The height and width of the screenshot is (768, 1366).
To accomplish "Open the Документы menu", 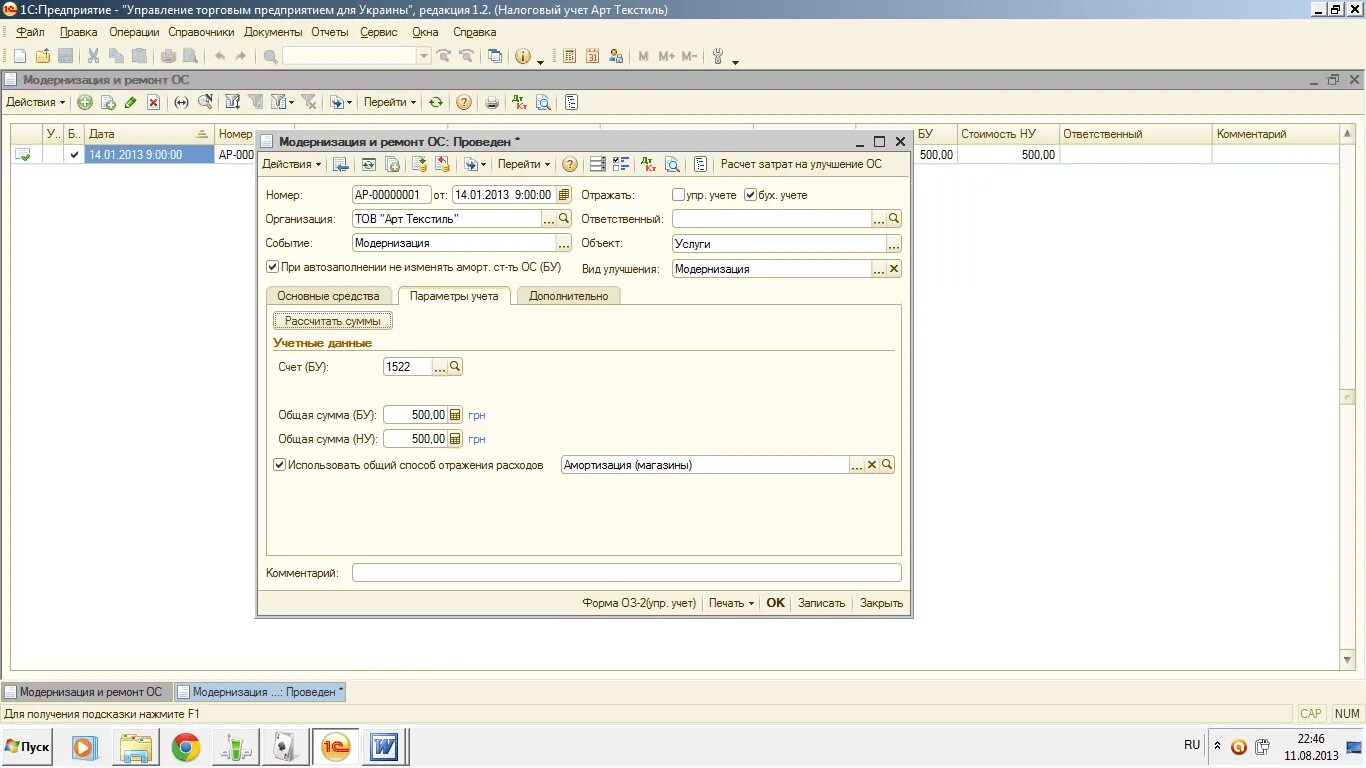I will tap(273, 32).
